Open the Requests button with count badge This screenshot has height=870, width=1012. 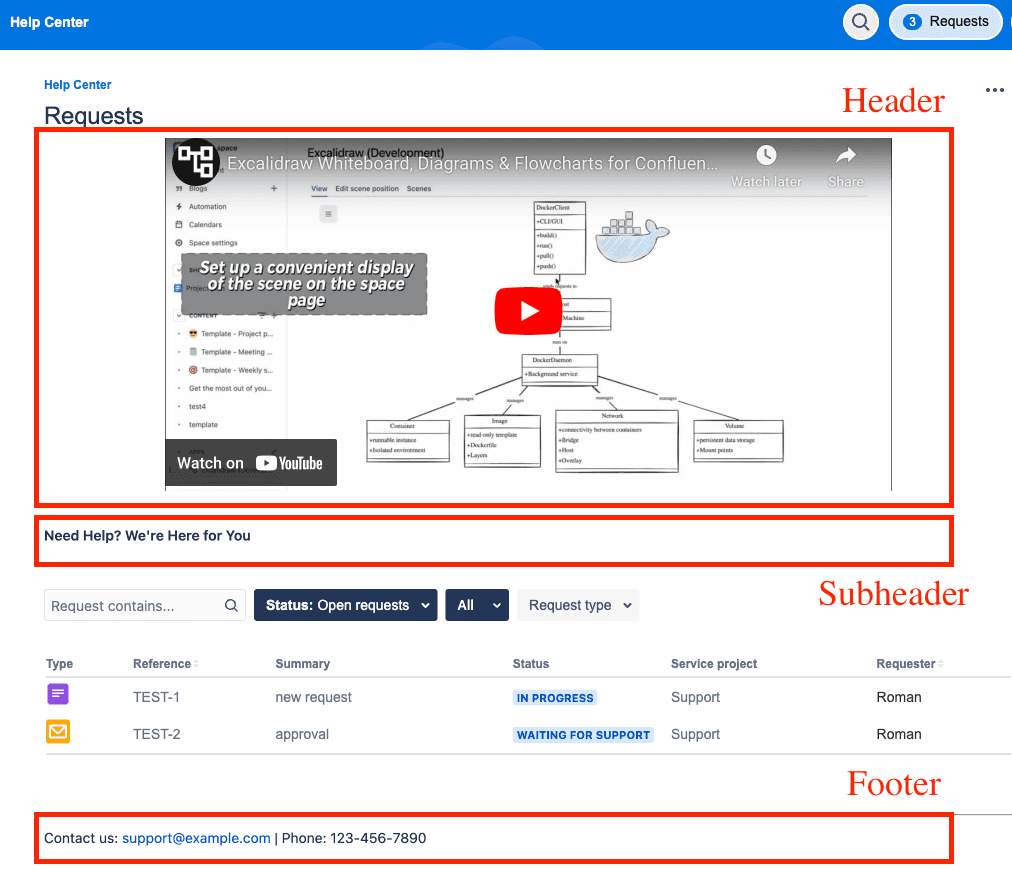coord(946,22)
